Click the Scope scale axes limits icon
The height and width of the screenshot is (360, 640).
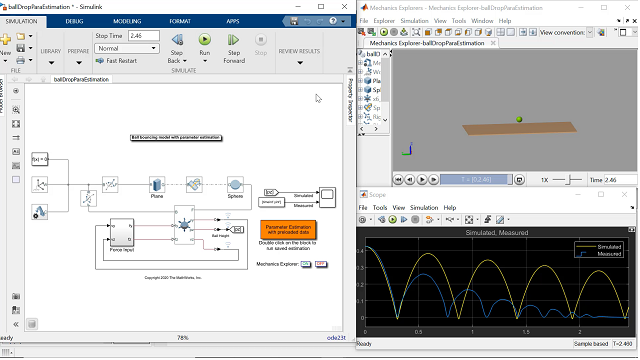click(x=469, y=220)
